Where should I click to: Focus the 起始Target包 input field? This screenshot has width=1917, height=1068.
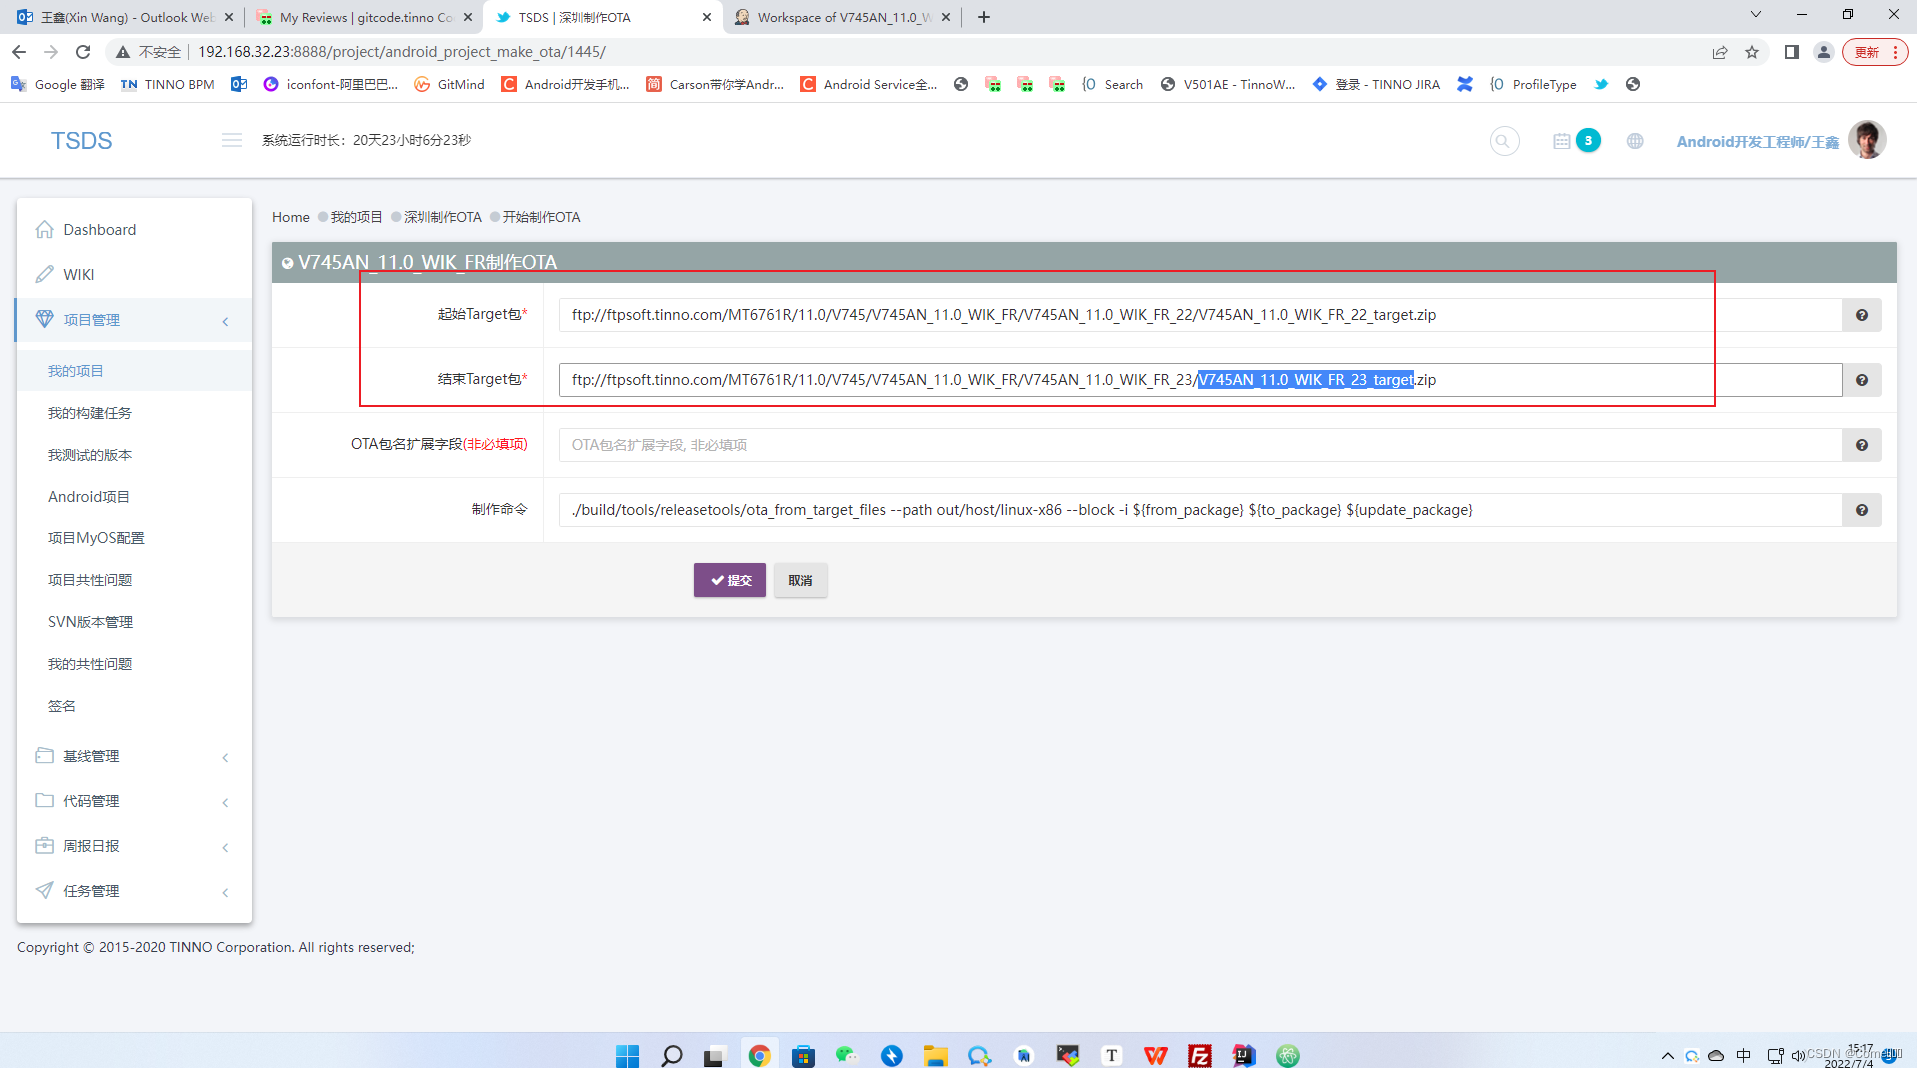tap(1200, 315)
